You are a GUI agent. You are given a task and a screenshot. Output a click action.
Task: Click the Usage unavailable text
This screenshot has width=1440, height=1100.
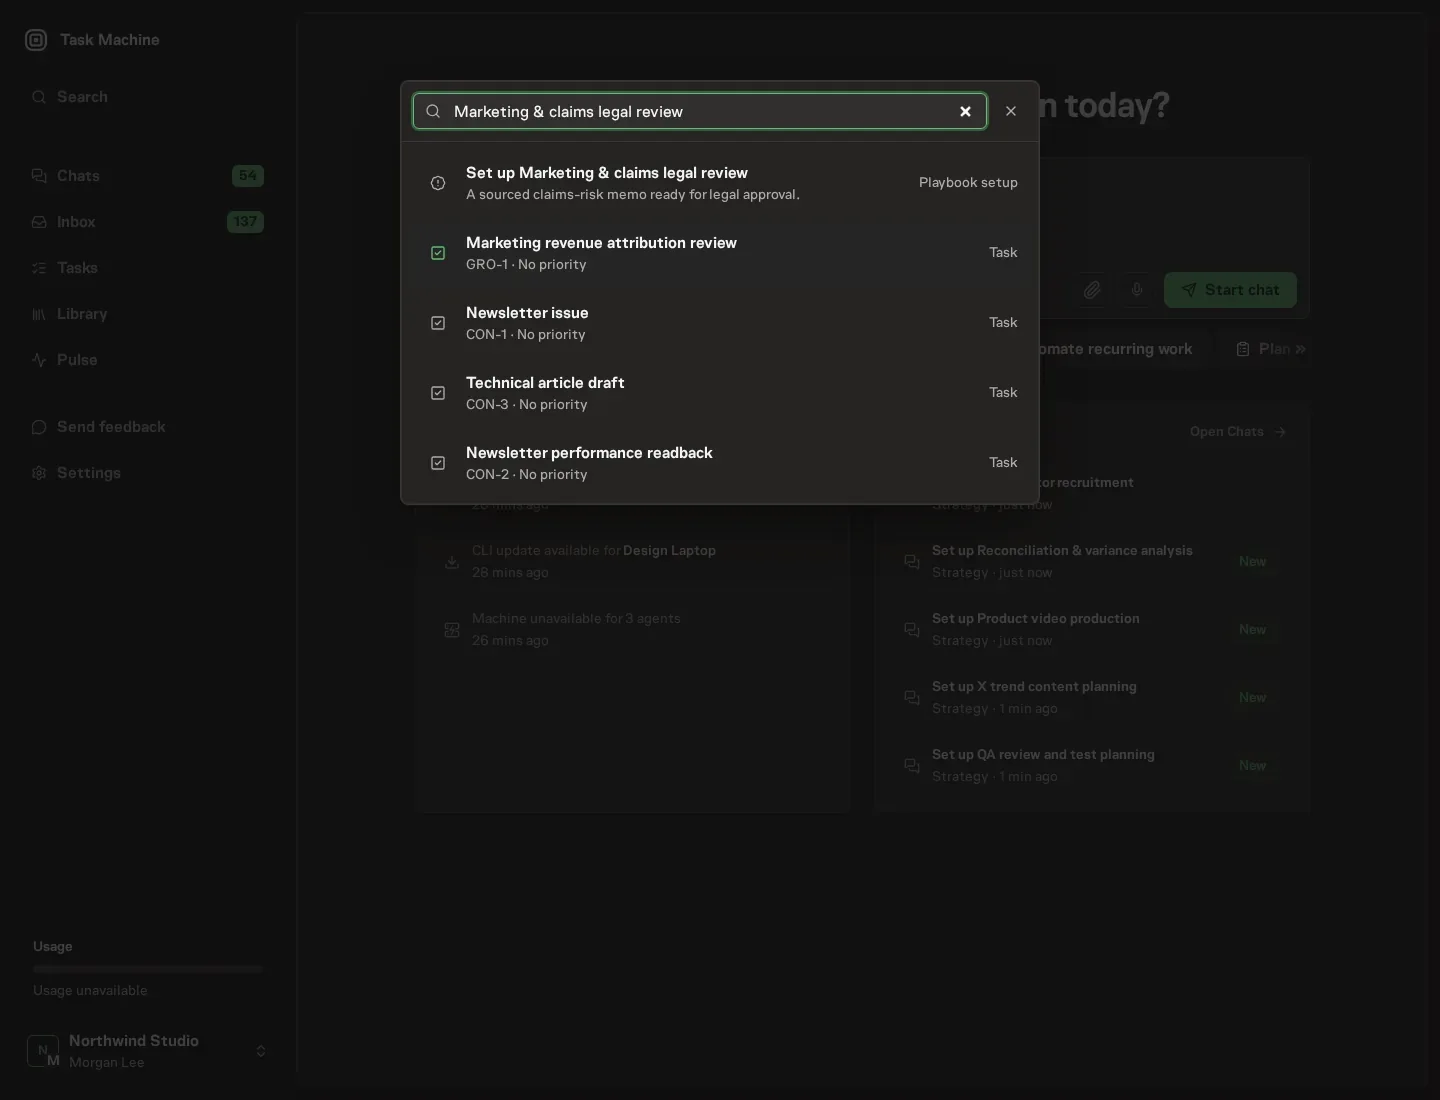tap(90, 991)
